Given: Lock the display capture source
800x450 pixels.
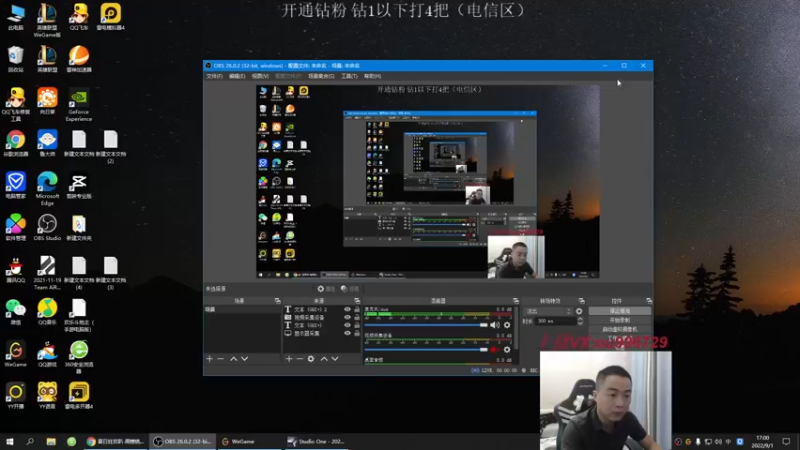Looking at the screenshot, I should click(x=357, y=333).
